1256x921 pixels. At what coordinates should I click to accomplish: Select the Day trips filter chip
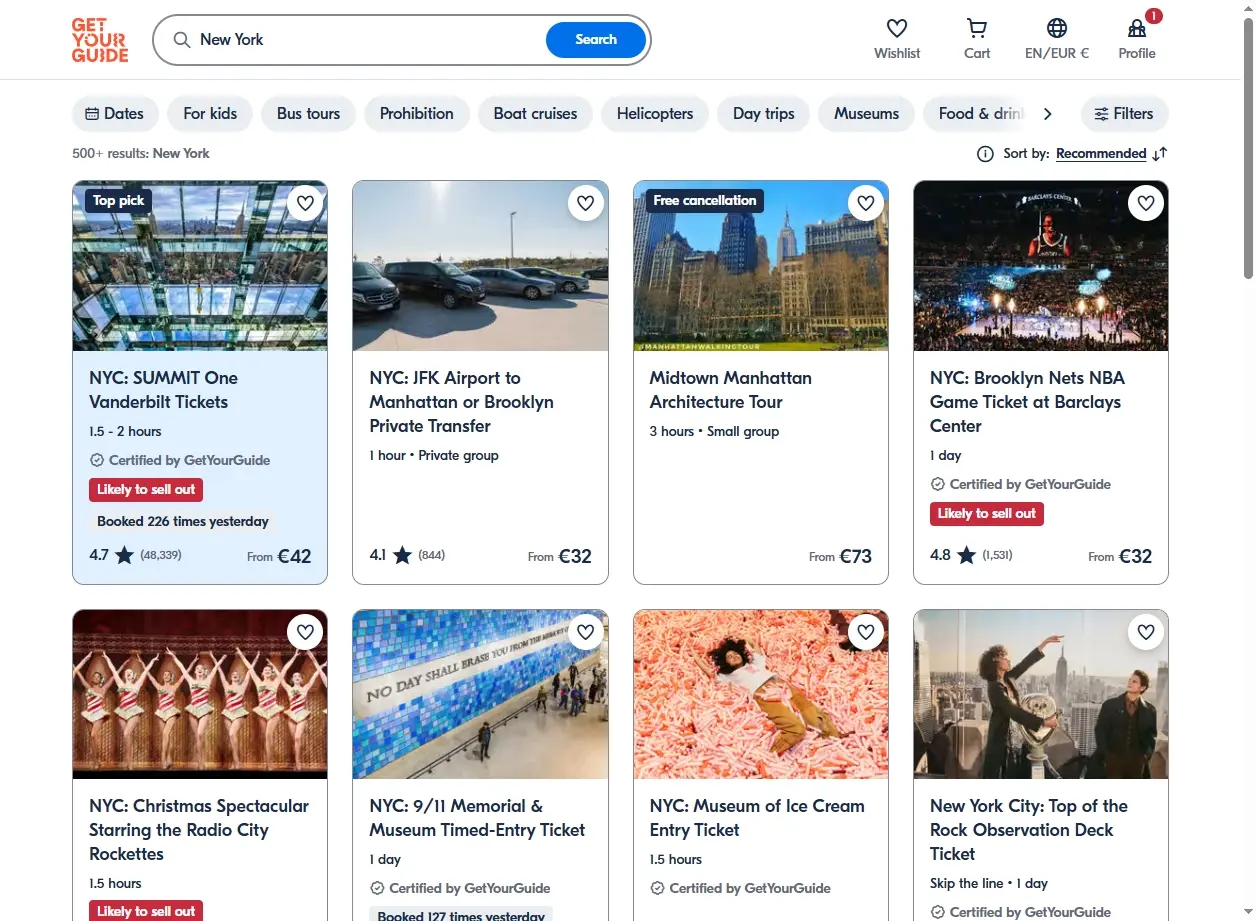[x=764, y=114]
